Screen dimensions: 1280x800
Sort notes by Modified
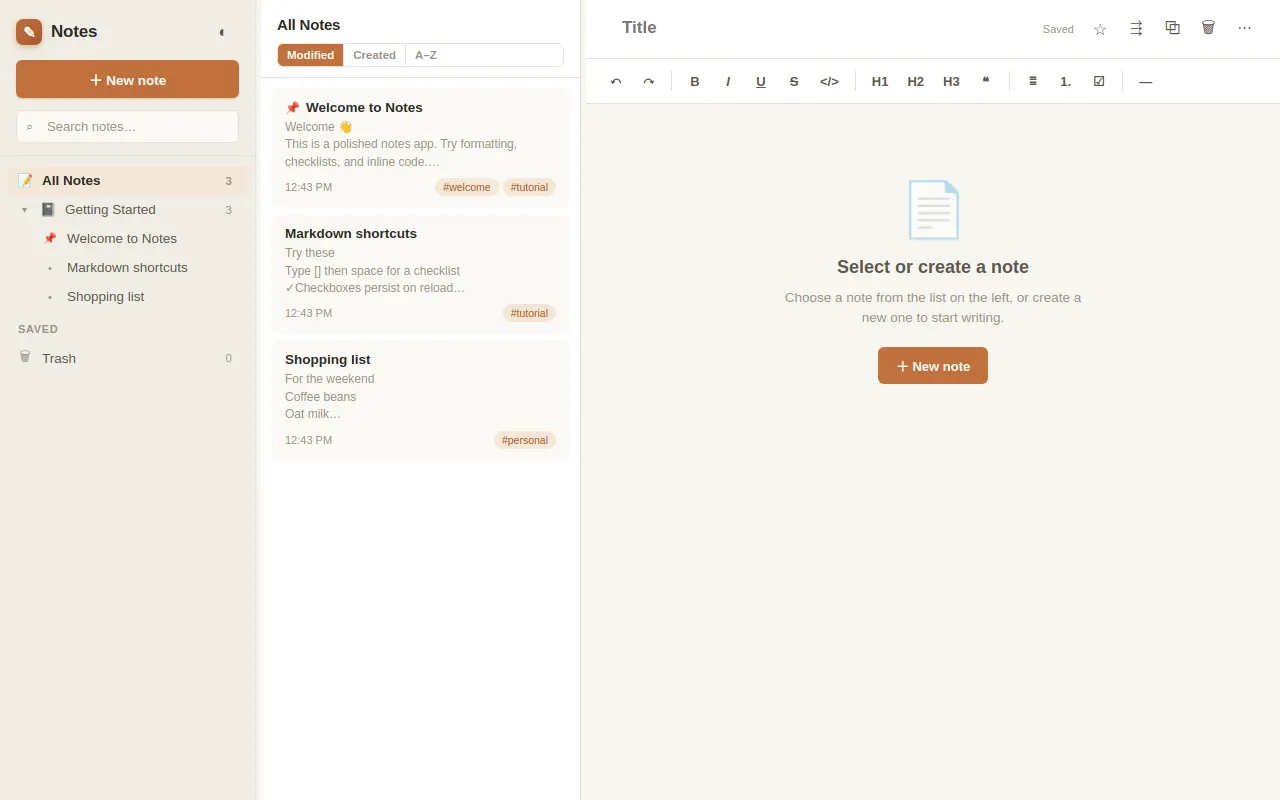(310, 55)
